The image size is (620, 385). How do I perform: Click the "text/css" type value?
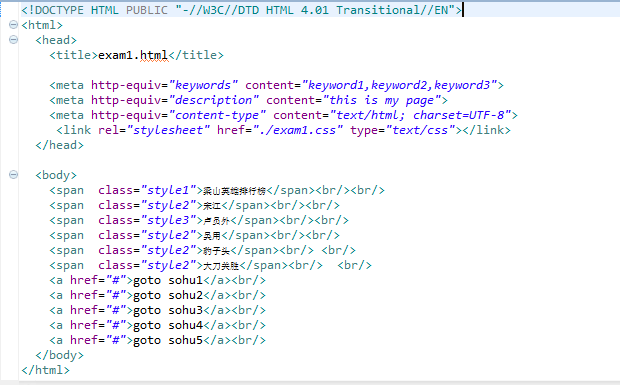[420, 130]
